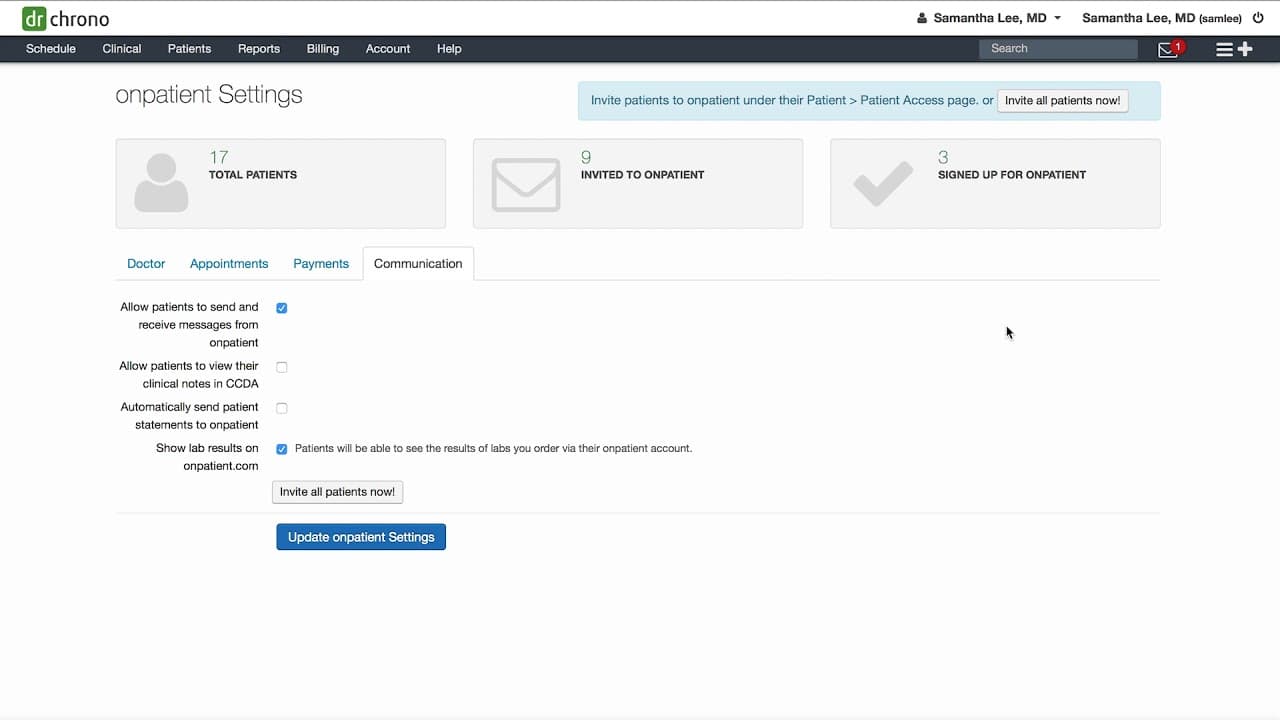Uncheck allow patients to send and receive messages
The height and width of the screenshot is (720, 1280).
tap(282, 308)
